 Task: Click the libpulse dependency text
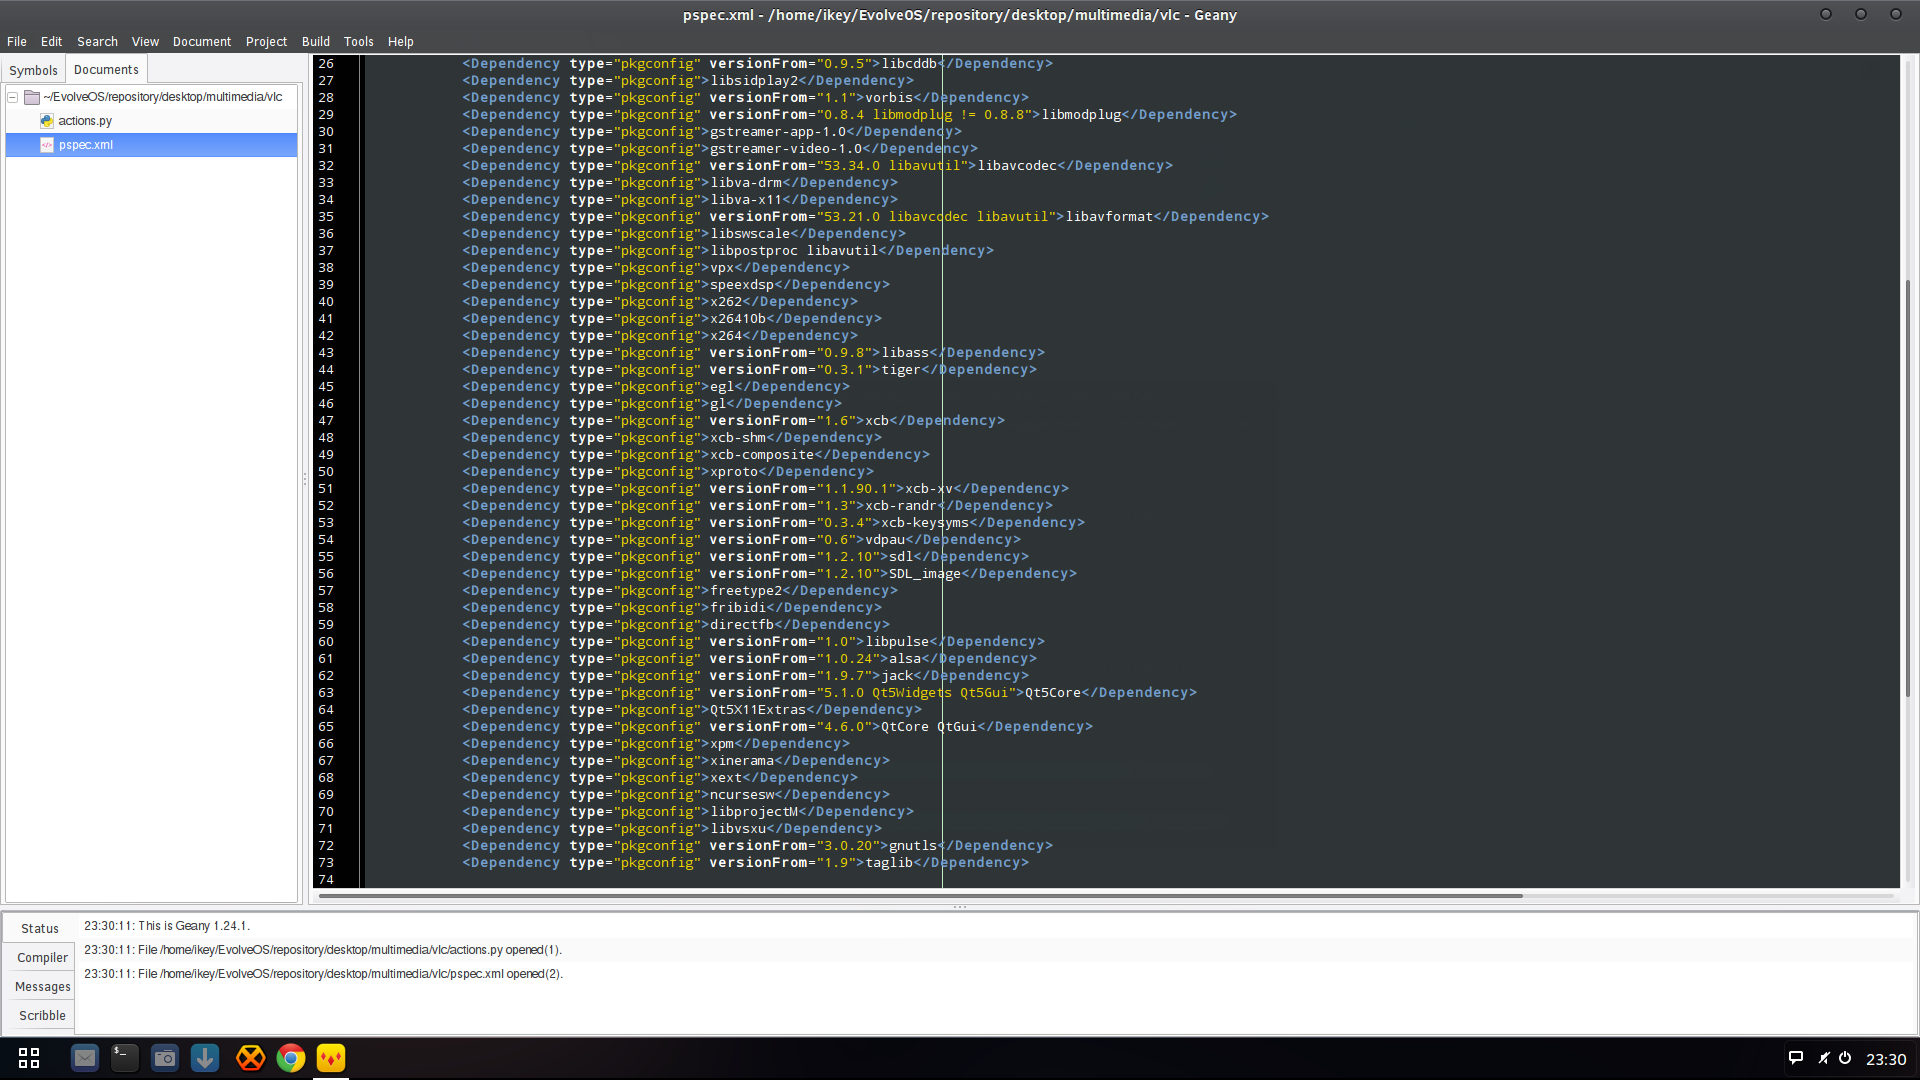(x=897, y=642)
